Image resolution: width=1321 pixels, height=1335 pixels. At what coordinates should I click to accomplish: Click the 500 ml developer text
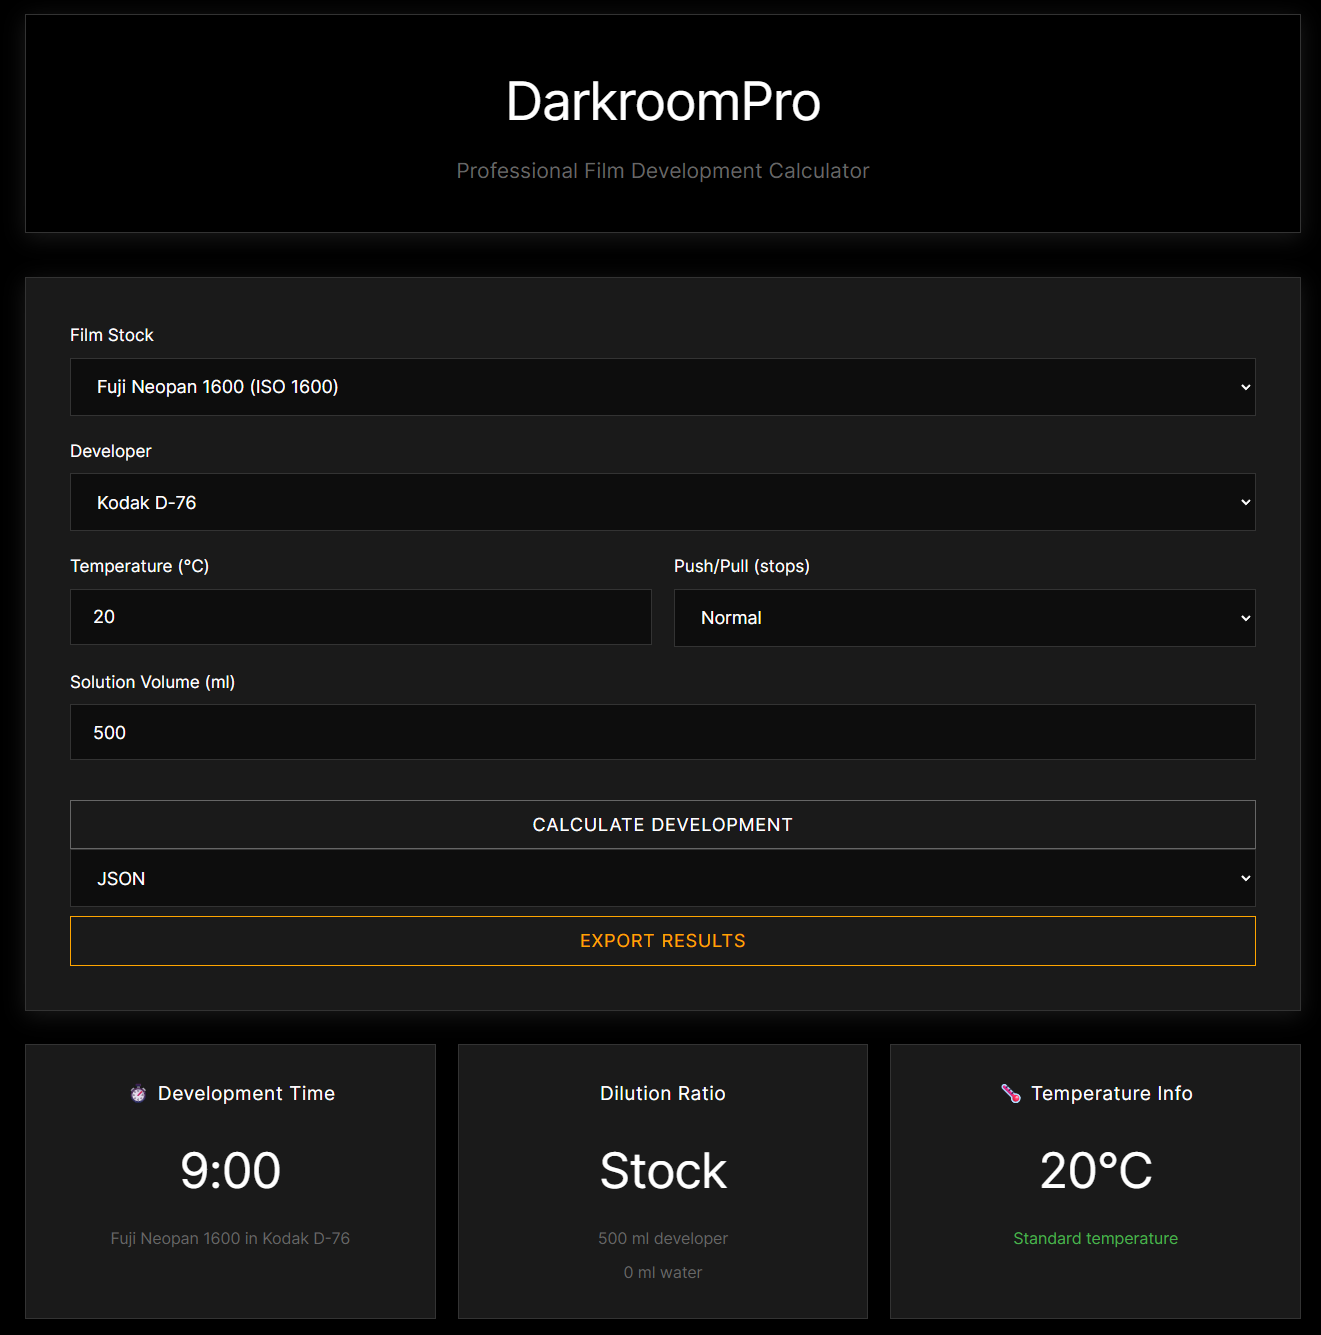(662, 1238)
